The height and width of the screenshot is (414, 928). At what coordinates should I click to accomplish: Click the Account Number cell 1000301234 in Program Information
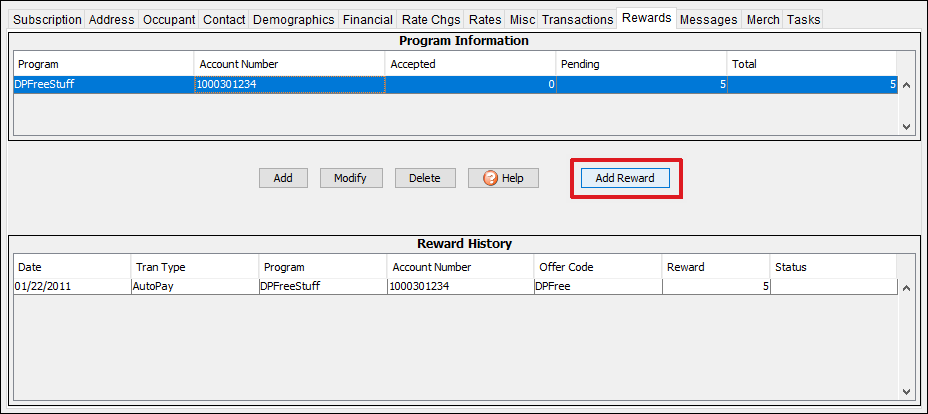click(x=288, y=85)
